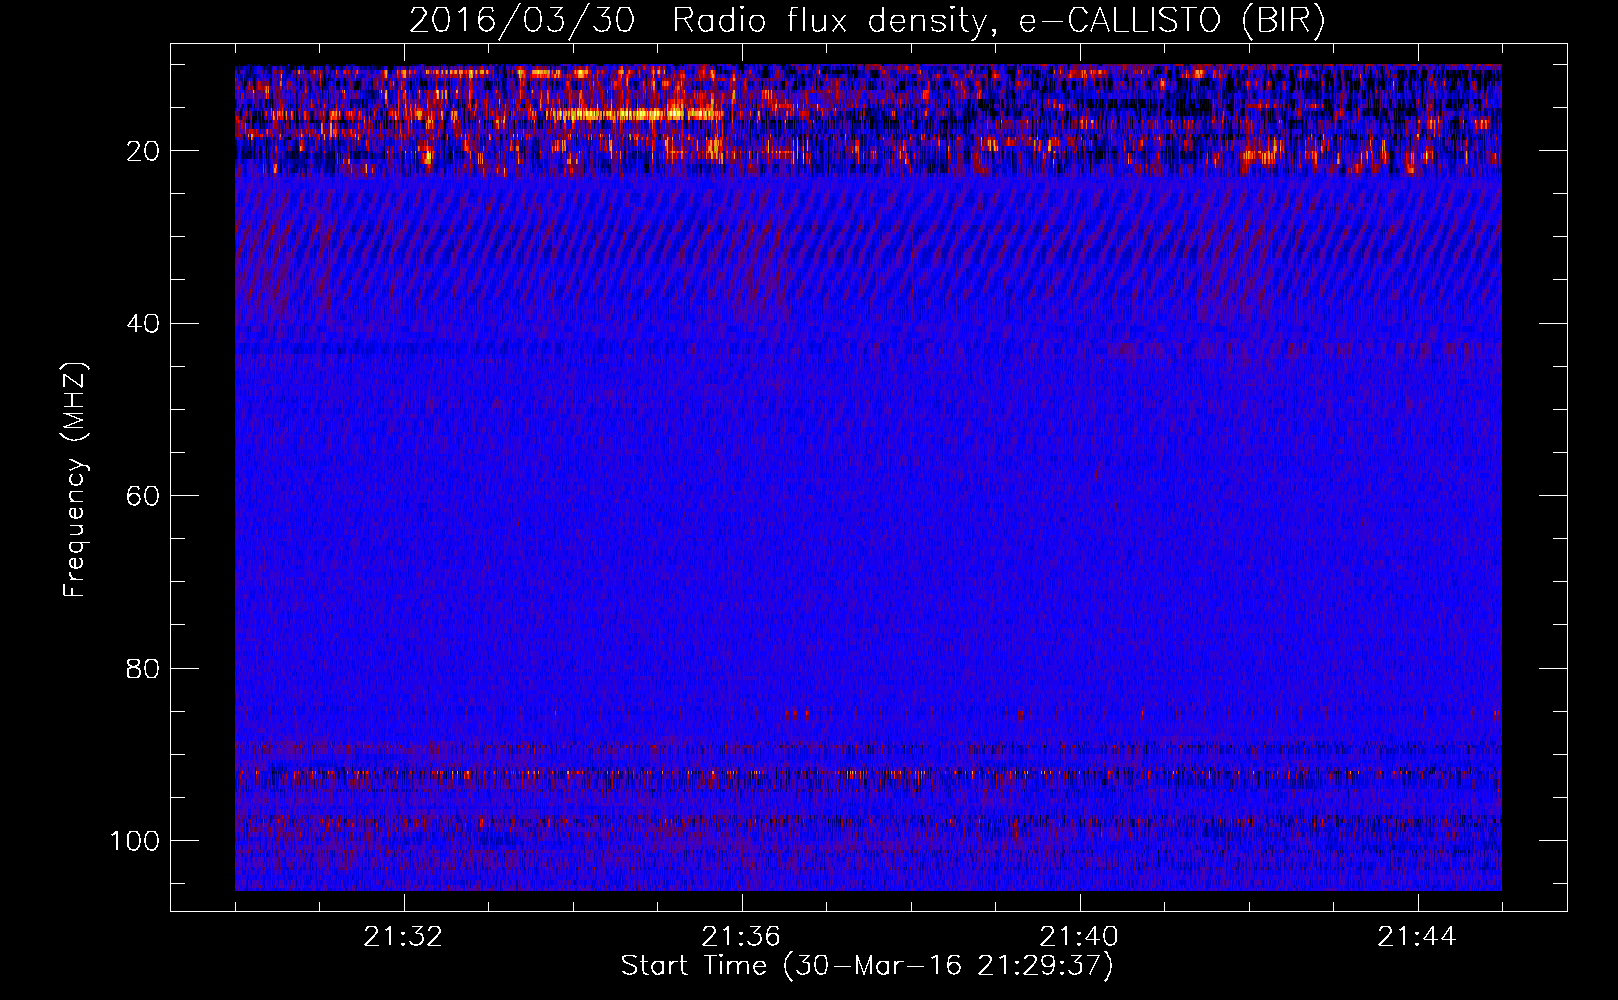Click the "80" frequency tick label

143,668
